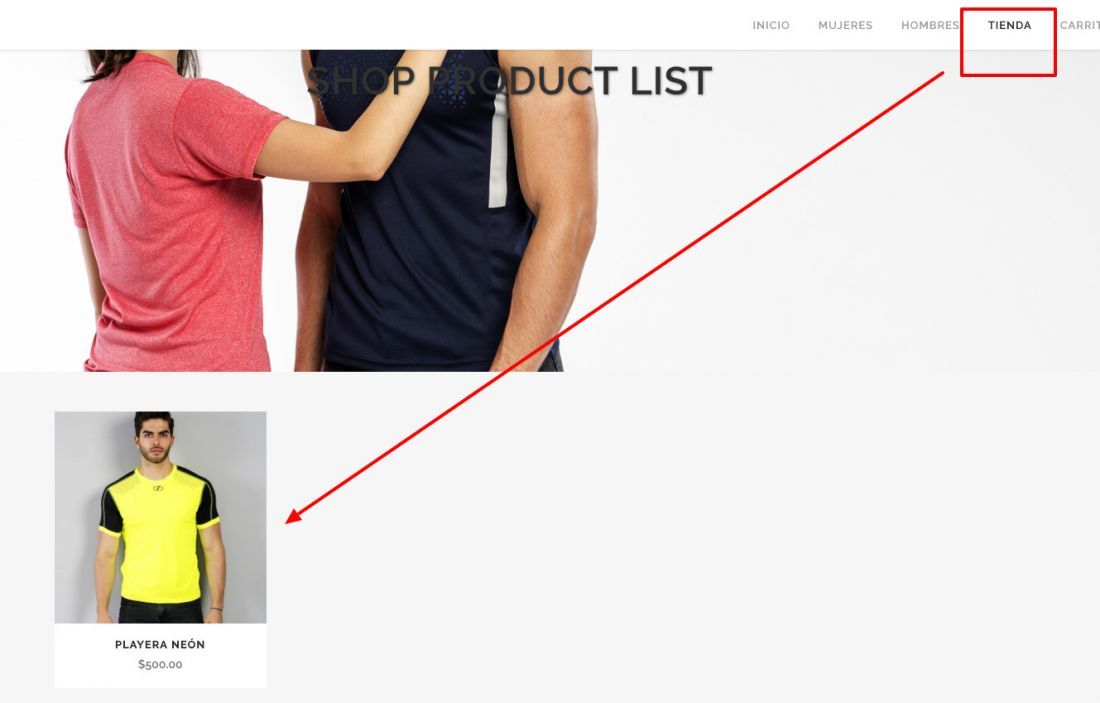Click the model's face in product photo

pos(154,438)
